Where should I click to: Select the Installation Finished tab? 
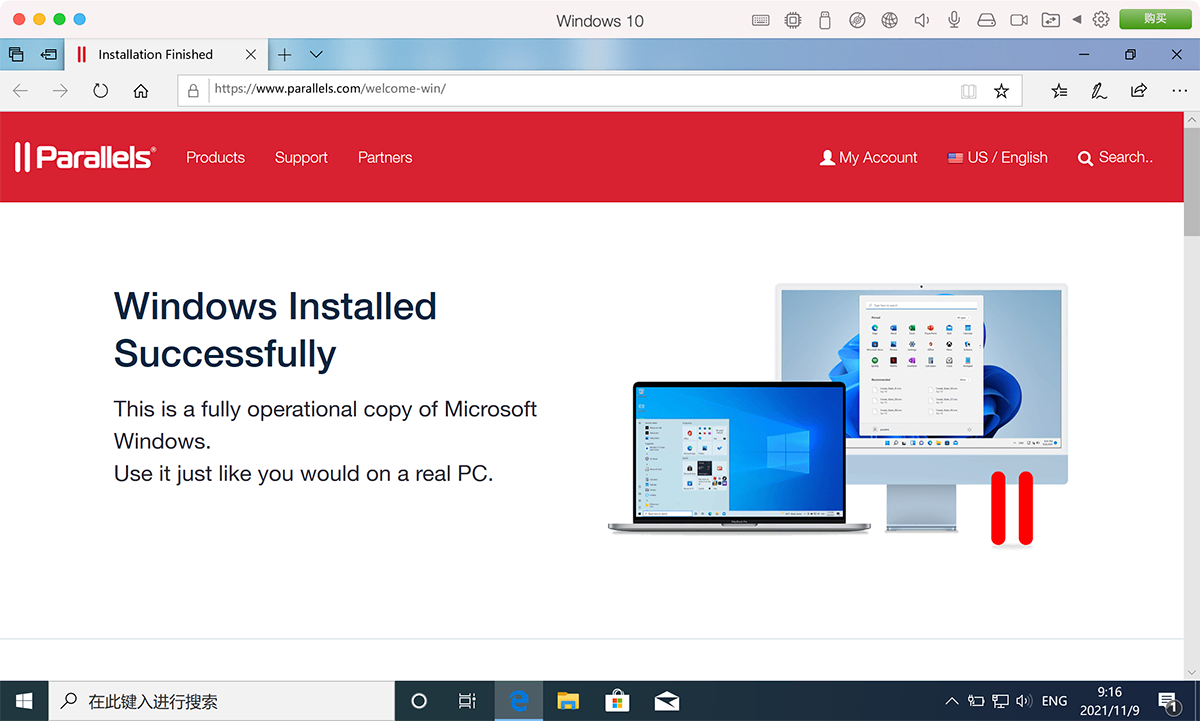(155, 55)
